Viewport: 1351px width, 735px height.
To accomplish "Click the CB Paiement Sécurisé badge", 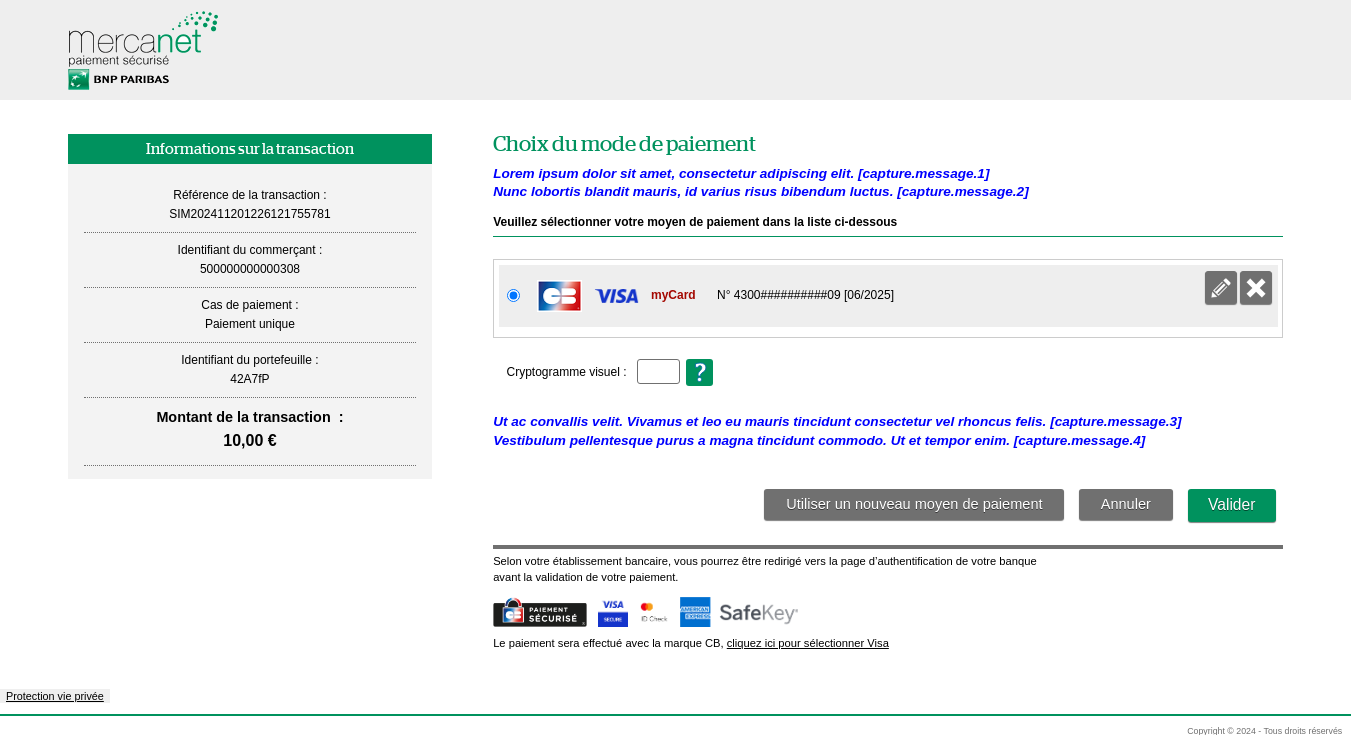I will tap(539, 613).
